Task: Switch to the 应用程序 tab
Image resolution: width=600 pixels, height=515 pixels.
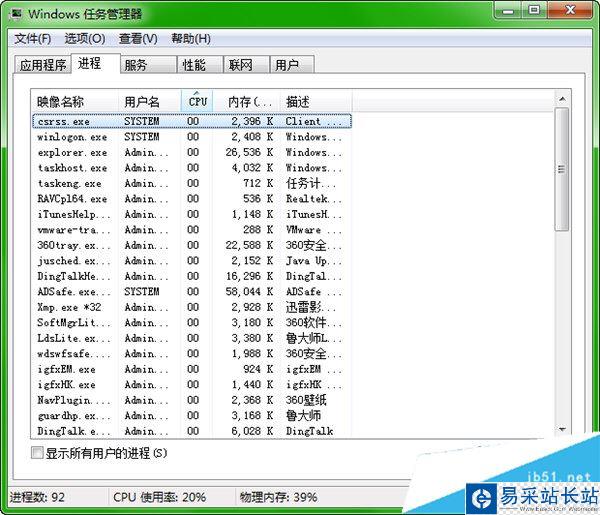Action: point(43,65)
